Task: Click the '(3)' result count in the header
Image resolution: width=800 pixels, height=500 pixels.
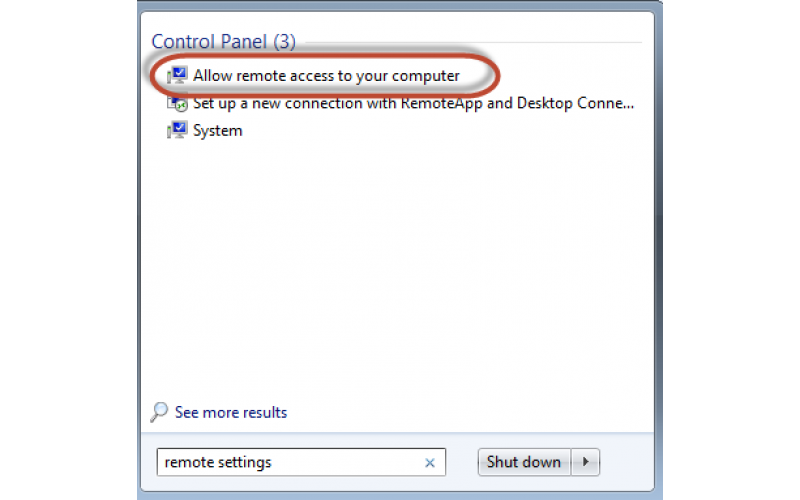Action: [x=284, y=42]
